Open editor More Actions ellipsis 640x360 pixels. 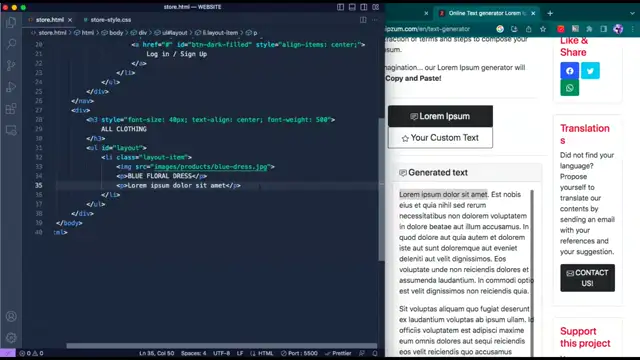(375, 20)
